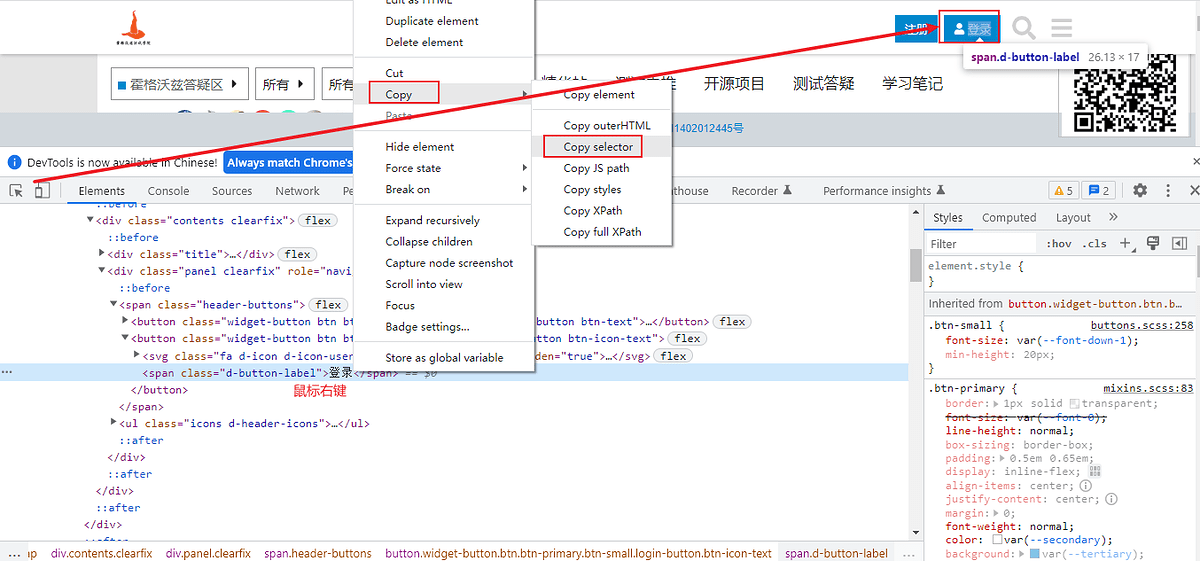Click the info icon beside DevTools notice
The image size is (1200, 561).
pyautogui.click(x=14, y=162)
